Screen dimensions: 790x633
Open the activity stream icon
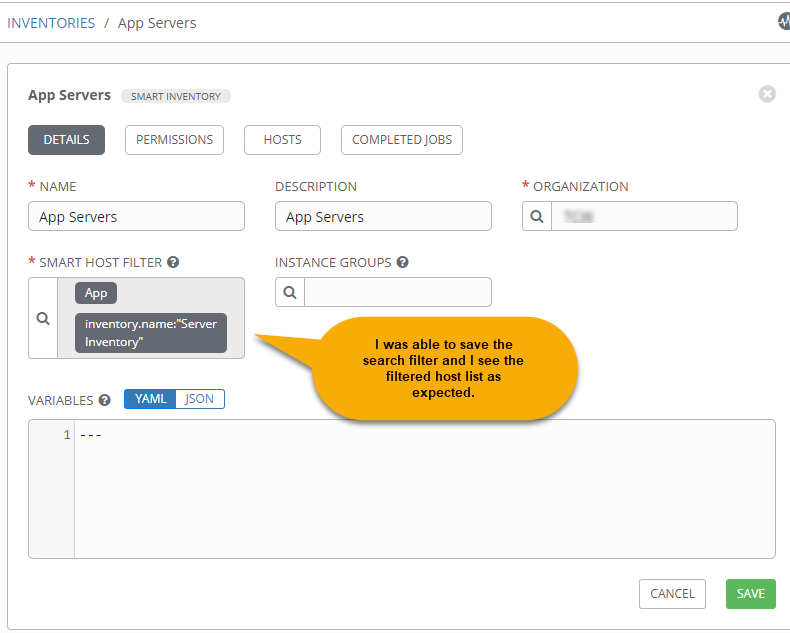[x=783, y=21]
